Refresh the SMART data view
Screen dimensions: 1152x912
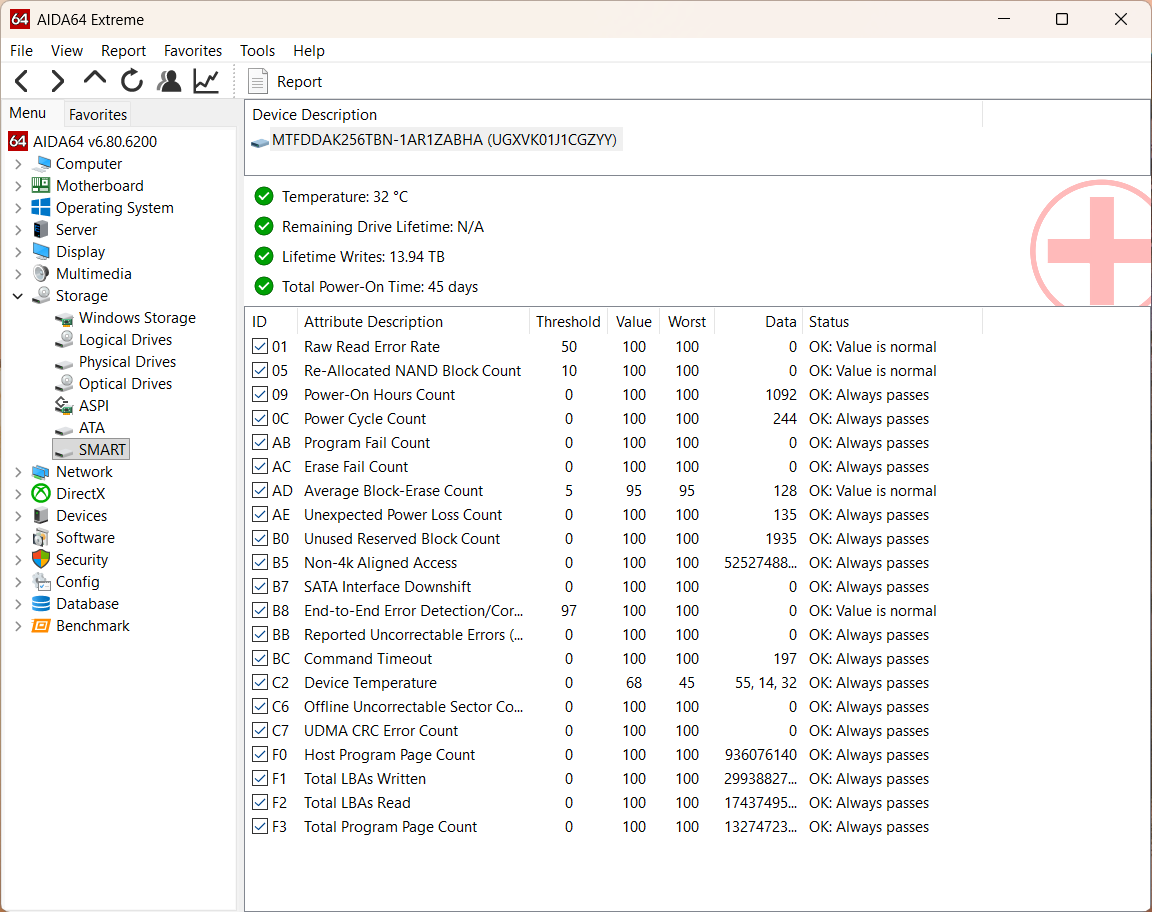pyautogui.click(x=132, y=81)
